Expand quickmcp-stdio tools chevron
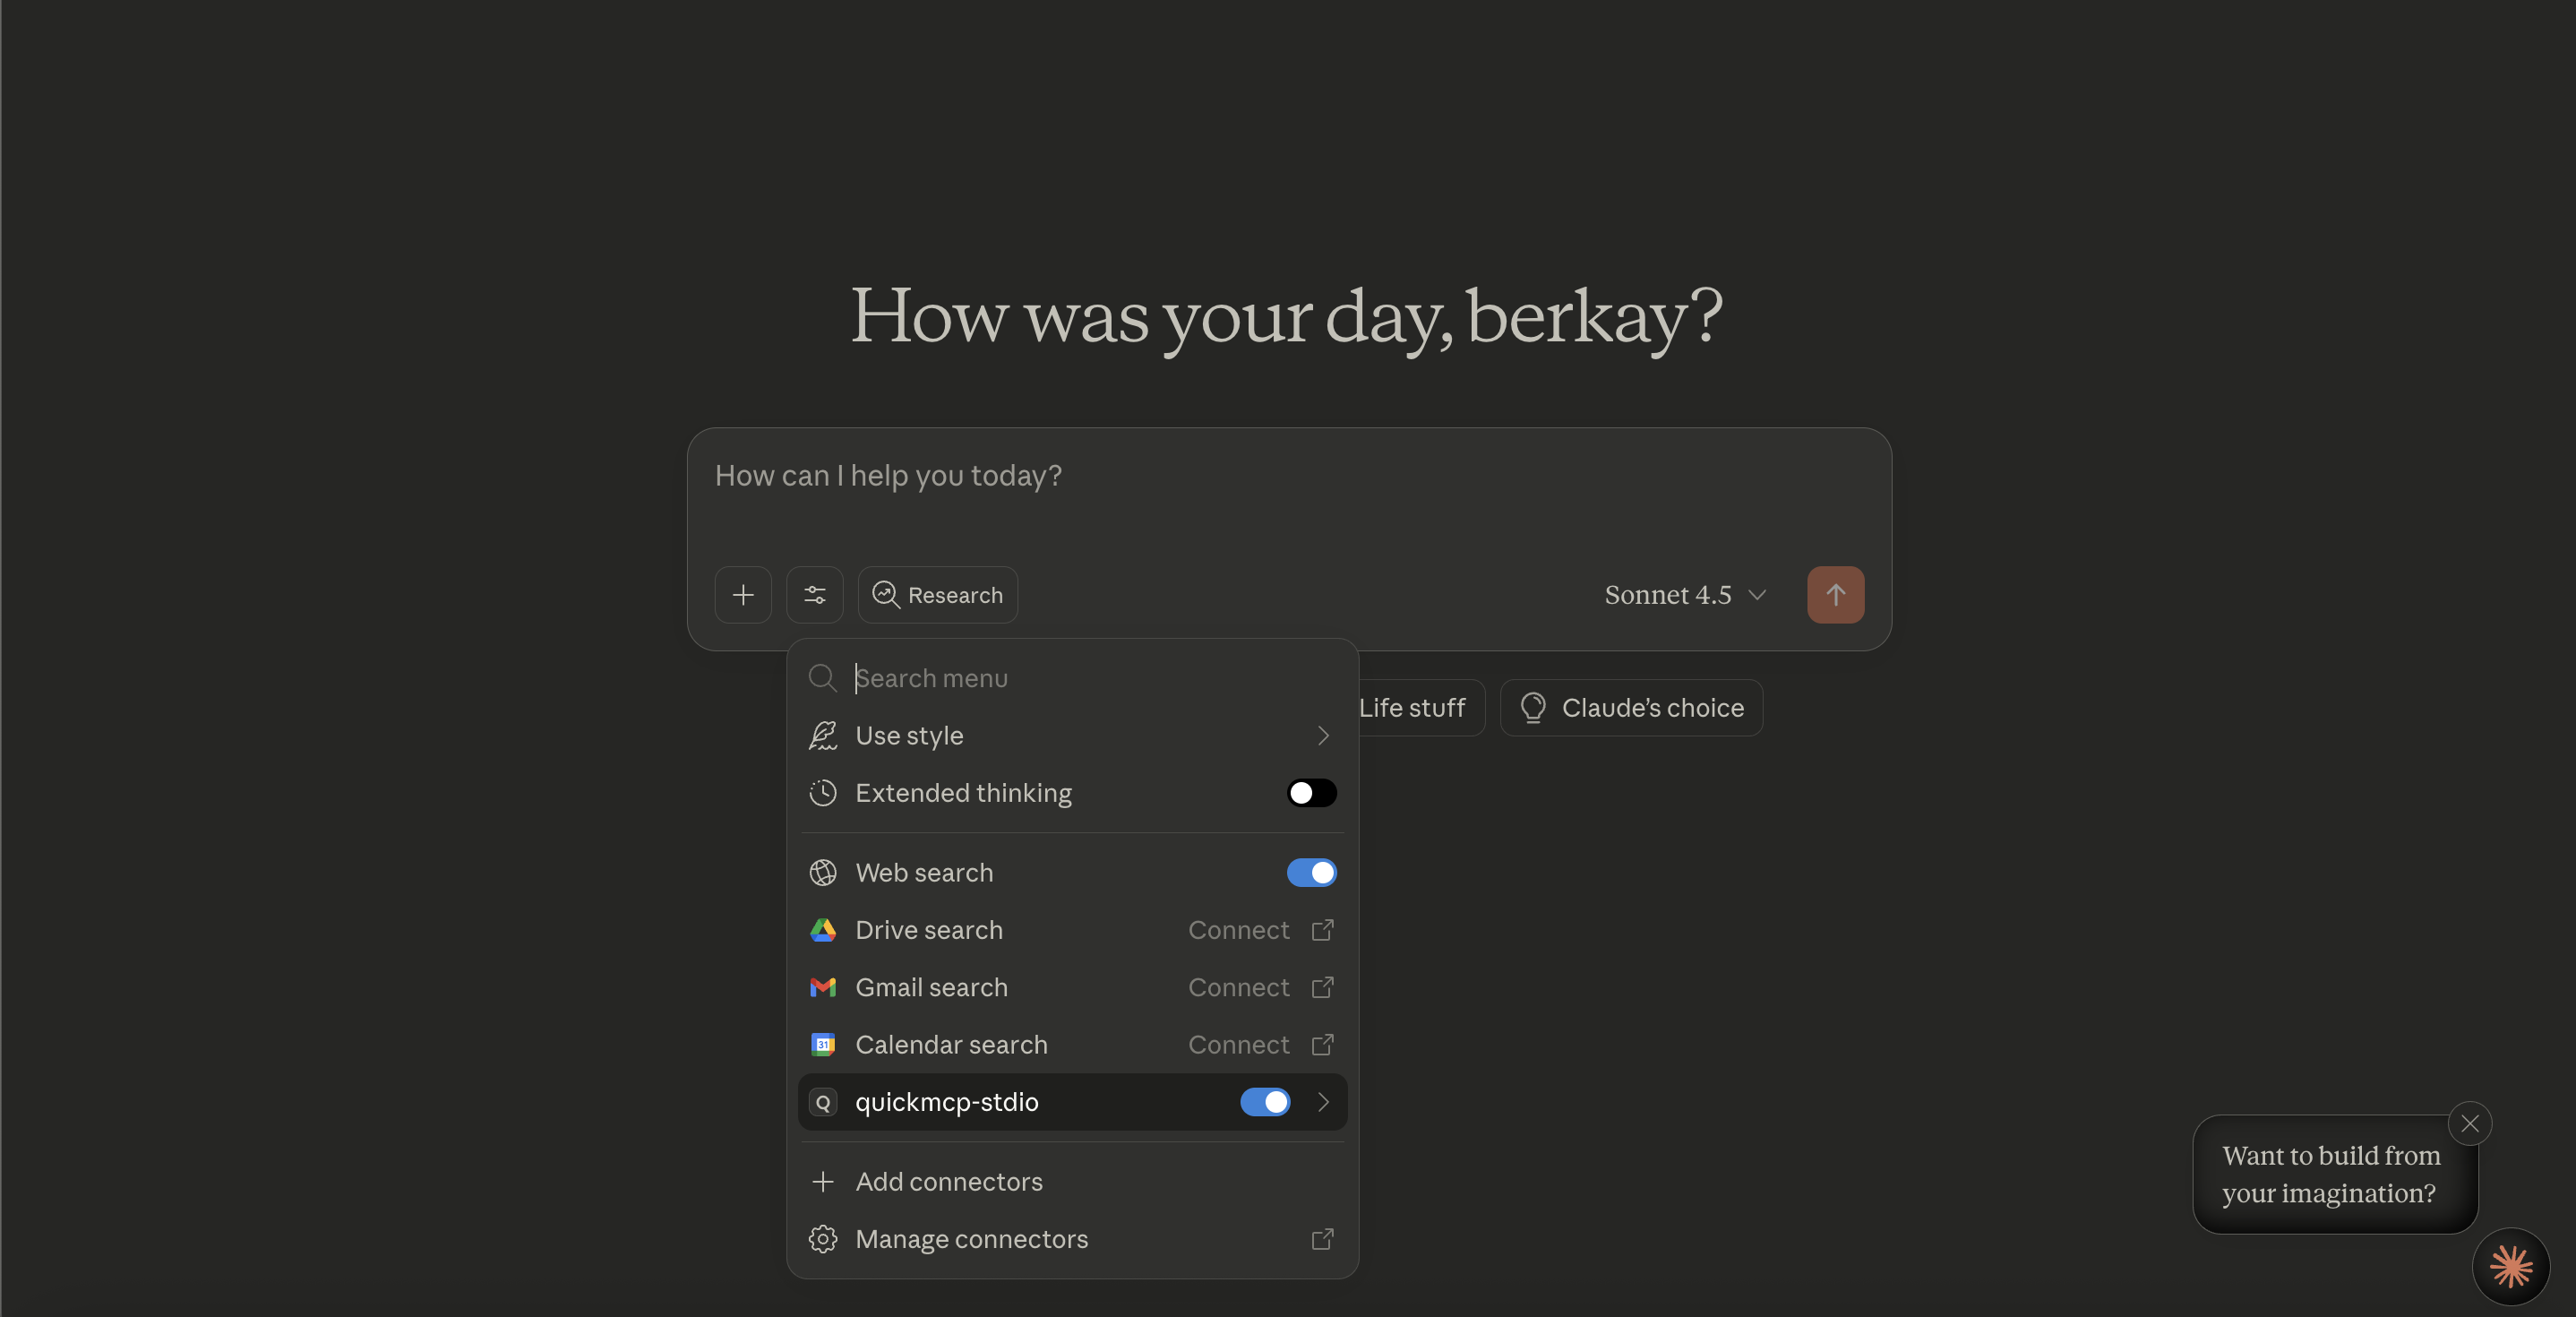 tap(1322, 1102)
